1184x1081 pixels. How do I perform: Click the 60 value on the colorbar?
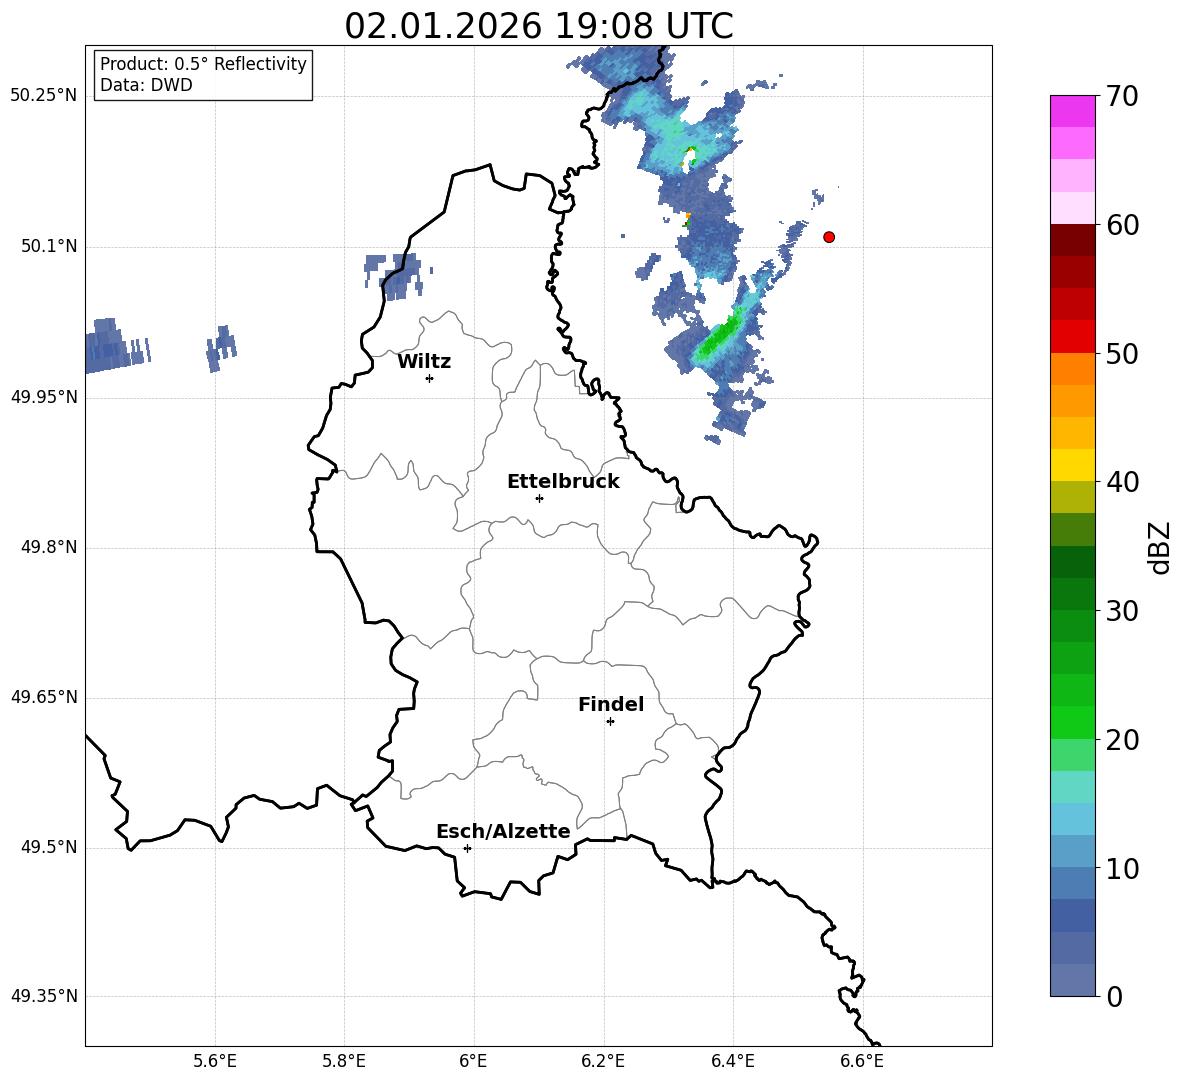click(1122, 224)
